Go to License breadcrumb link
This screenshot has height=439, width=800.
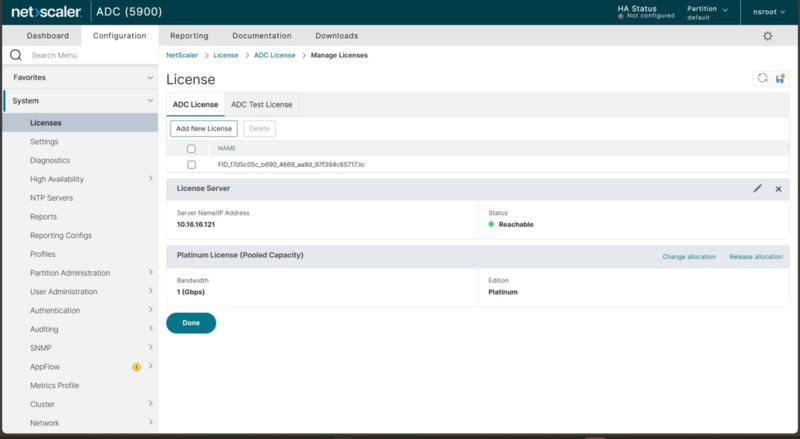click(x=226, y=55)
